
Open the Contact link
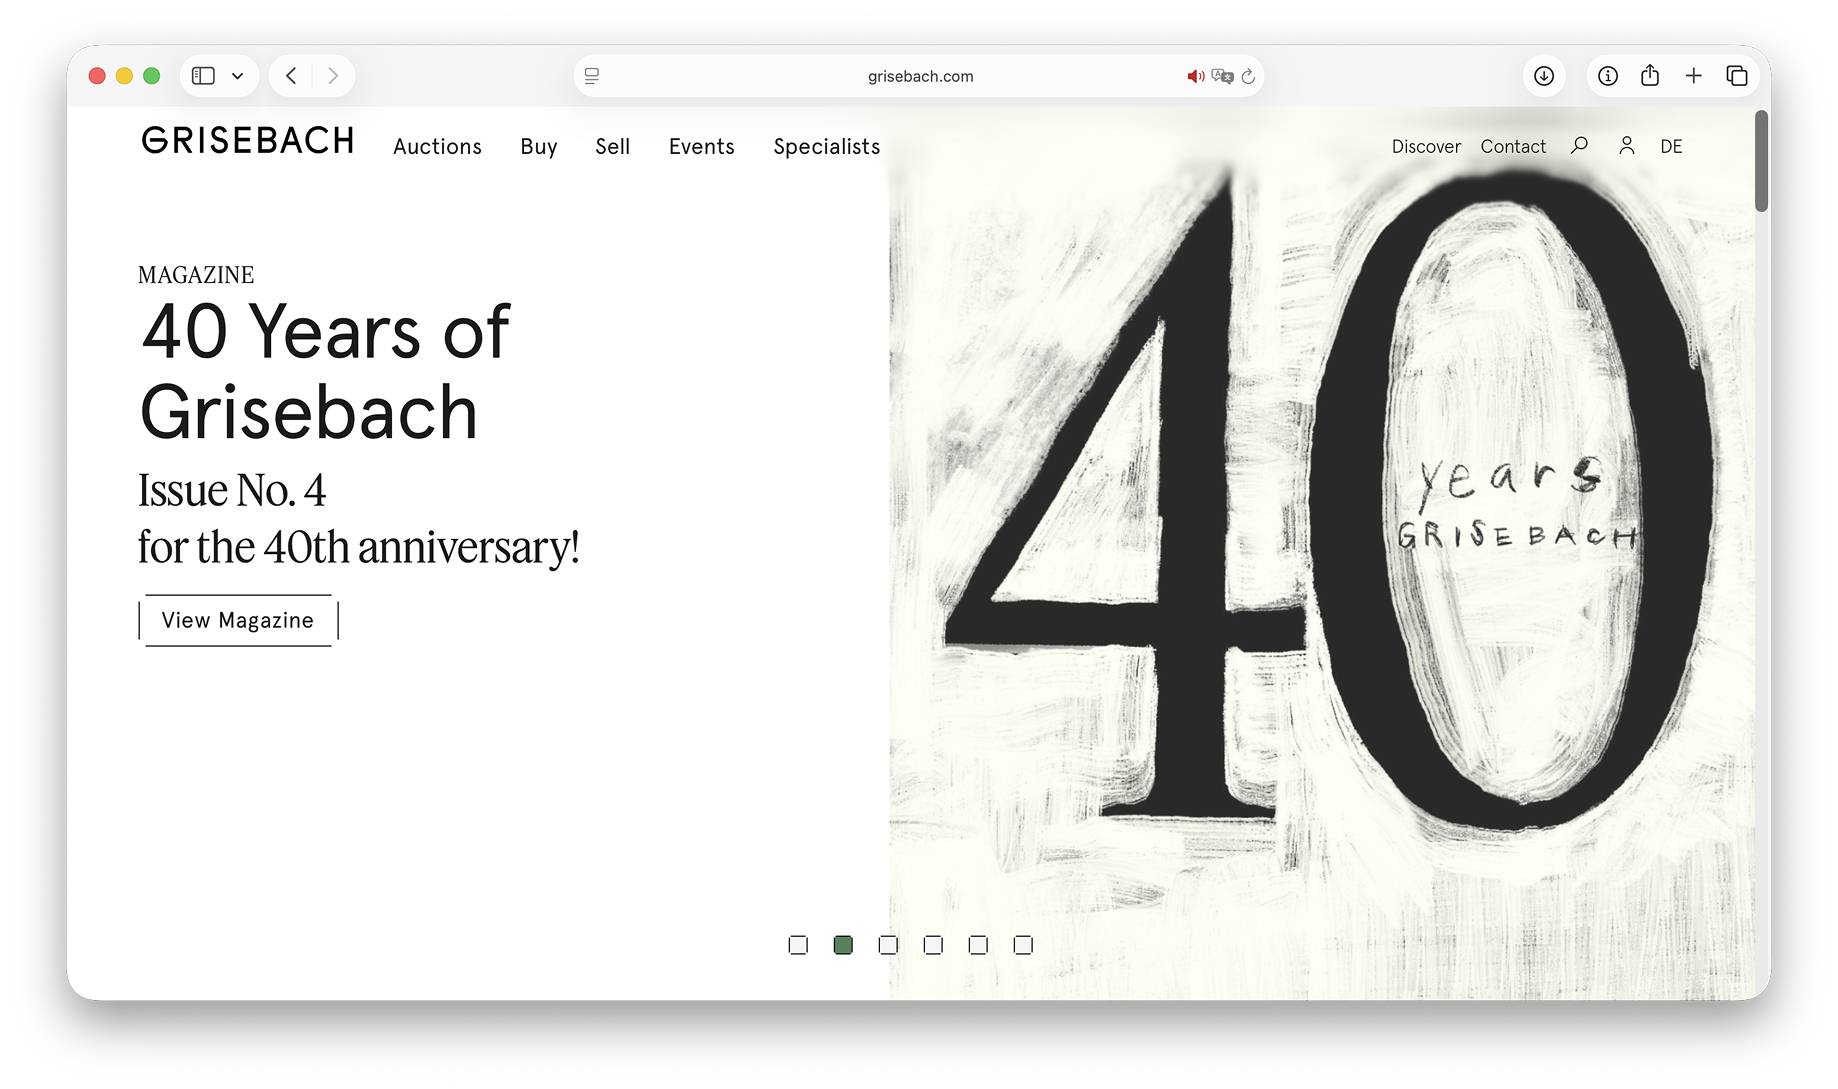[1513, 147]
